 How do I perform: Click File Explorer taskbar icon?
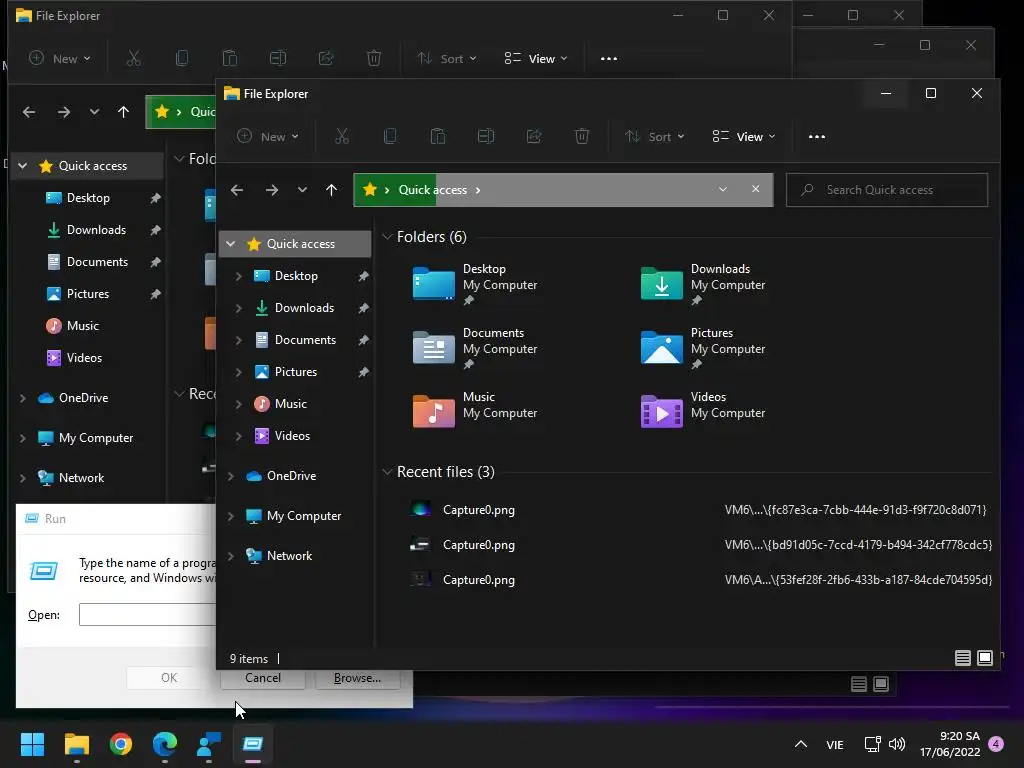(x=76, y=744)
